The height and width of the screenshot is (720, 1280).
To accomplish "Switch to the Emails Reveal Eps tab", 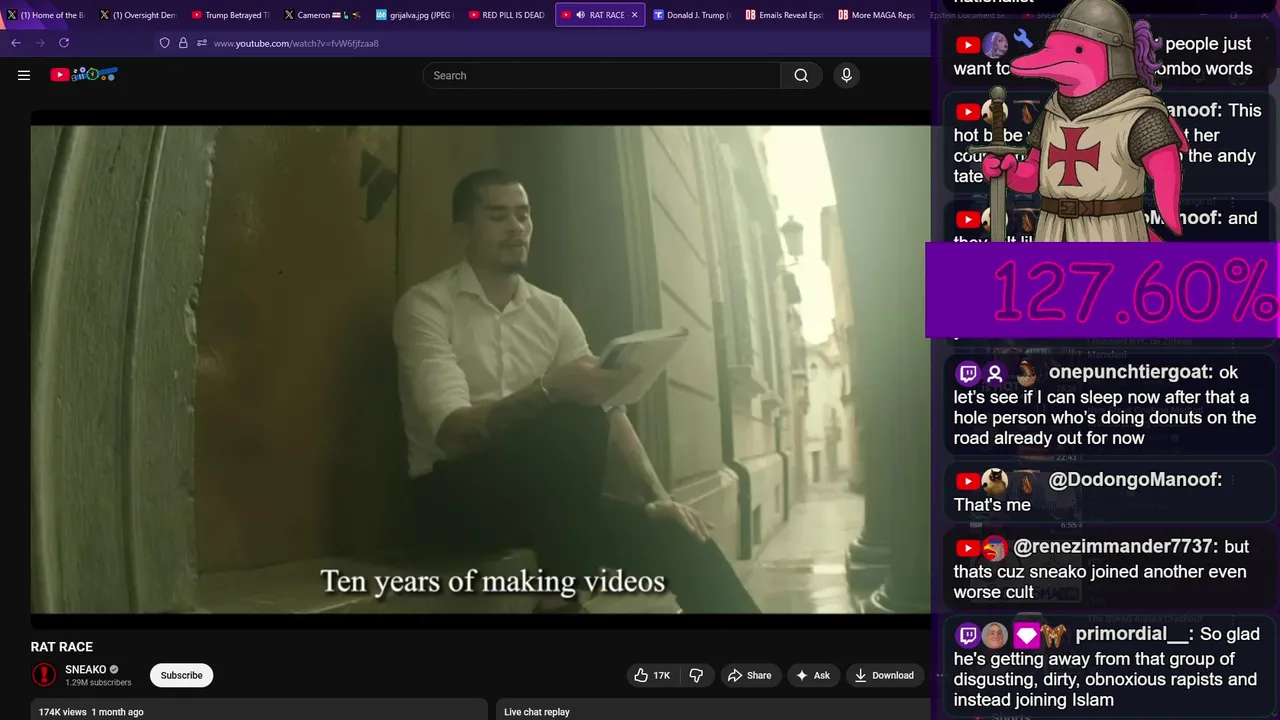I will coord(783,15).
